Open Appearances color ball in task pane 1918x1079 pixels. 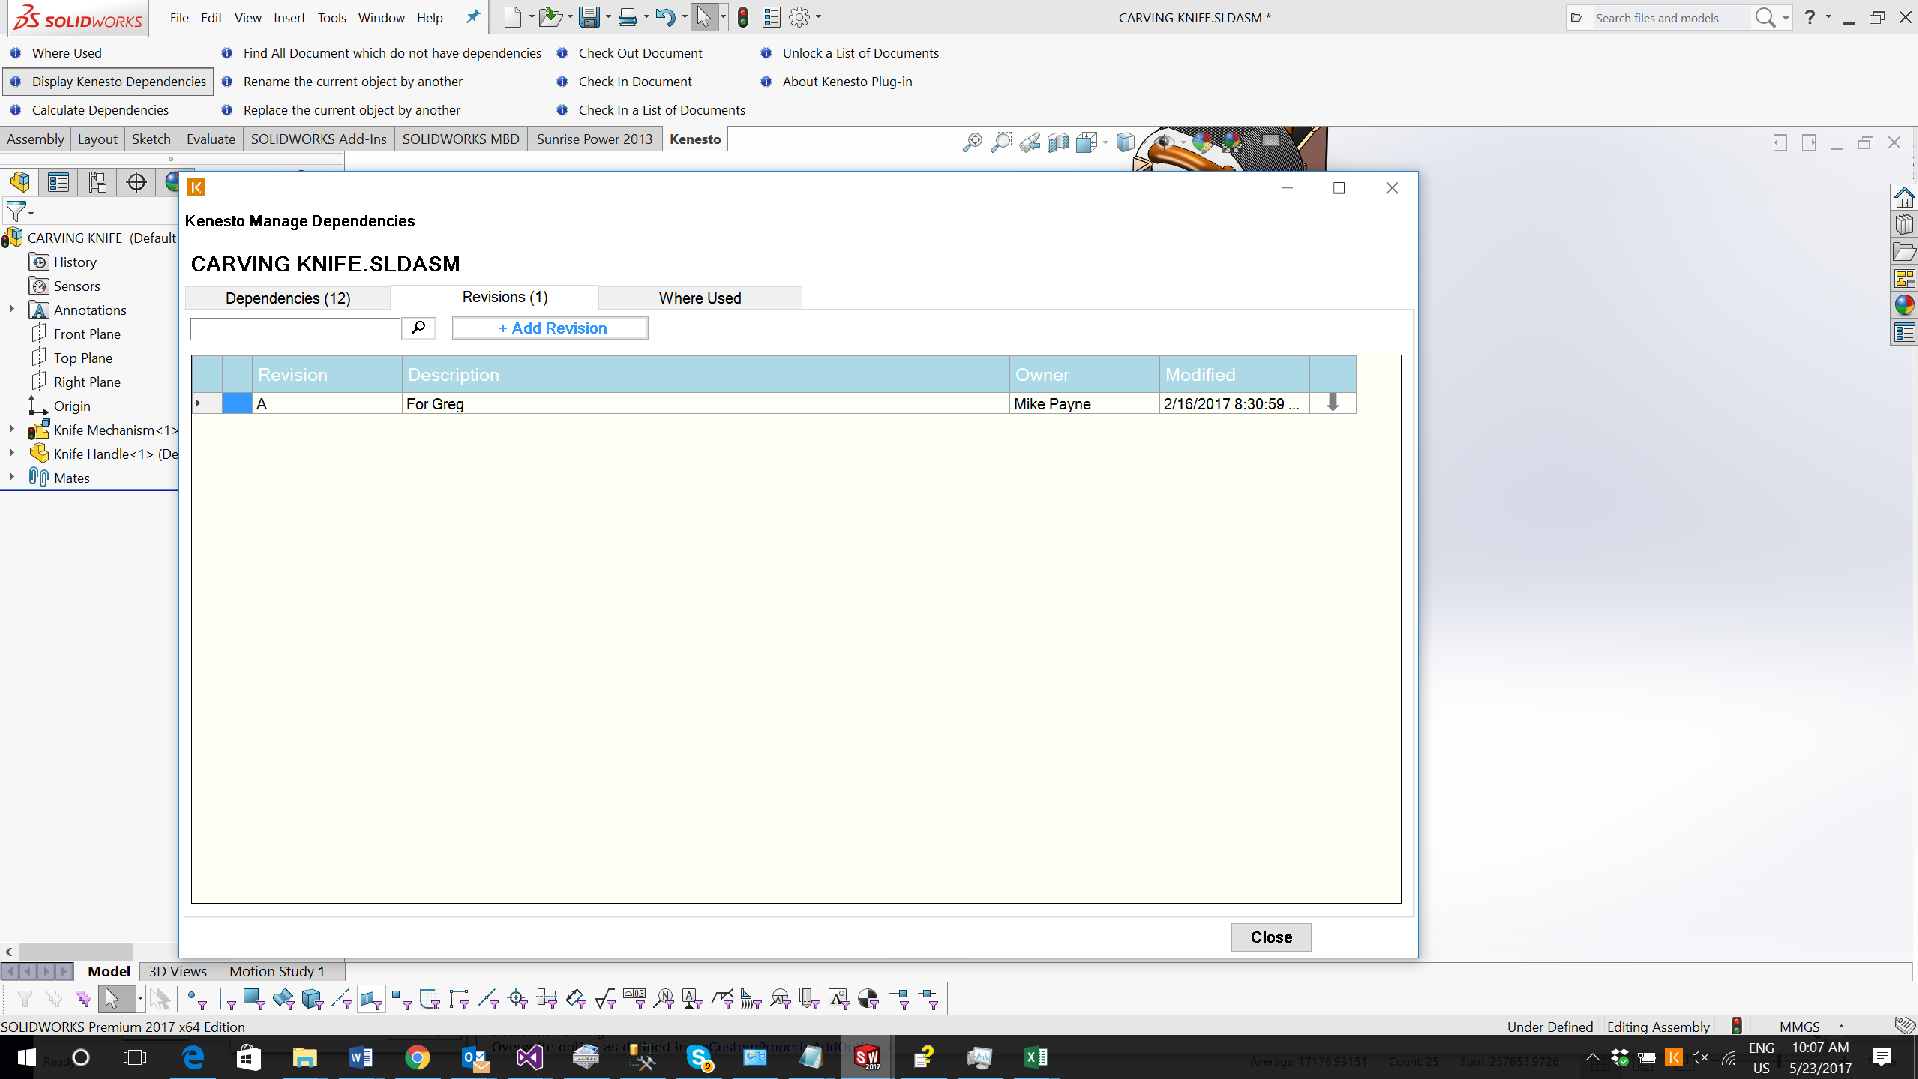(1904, 305)
